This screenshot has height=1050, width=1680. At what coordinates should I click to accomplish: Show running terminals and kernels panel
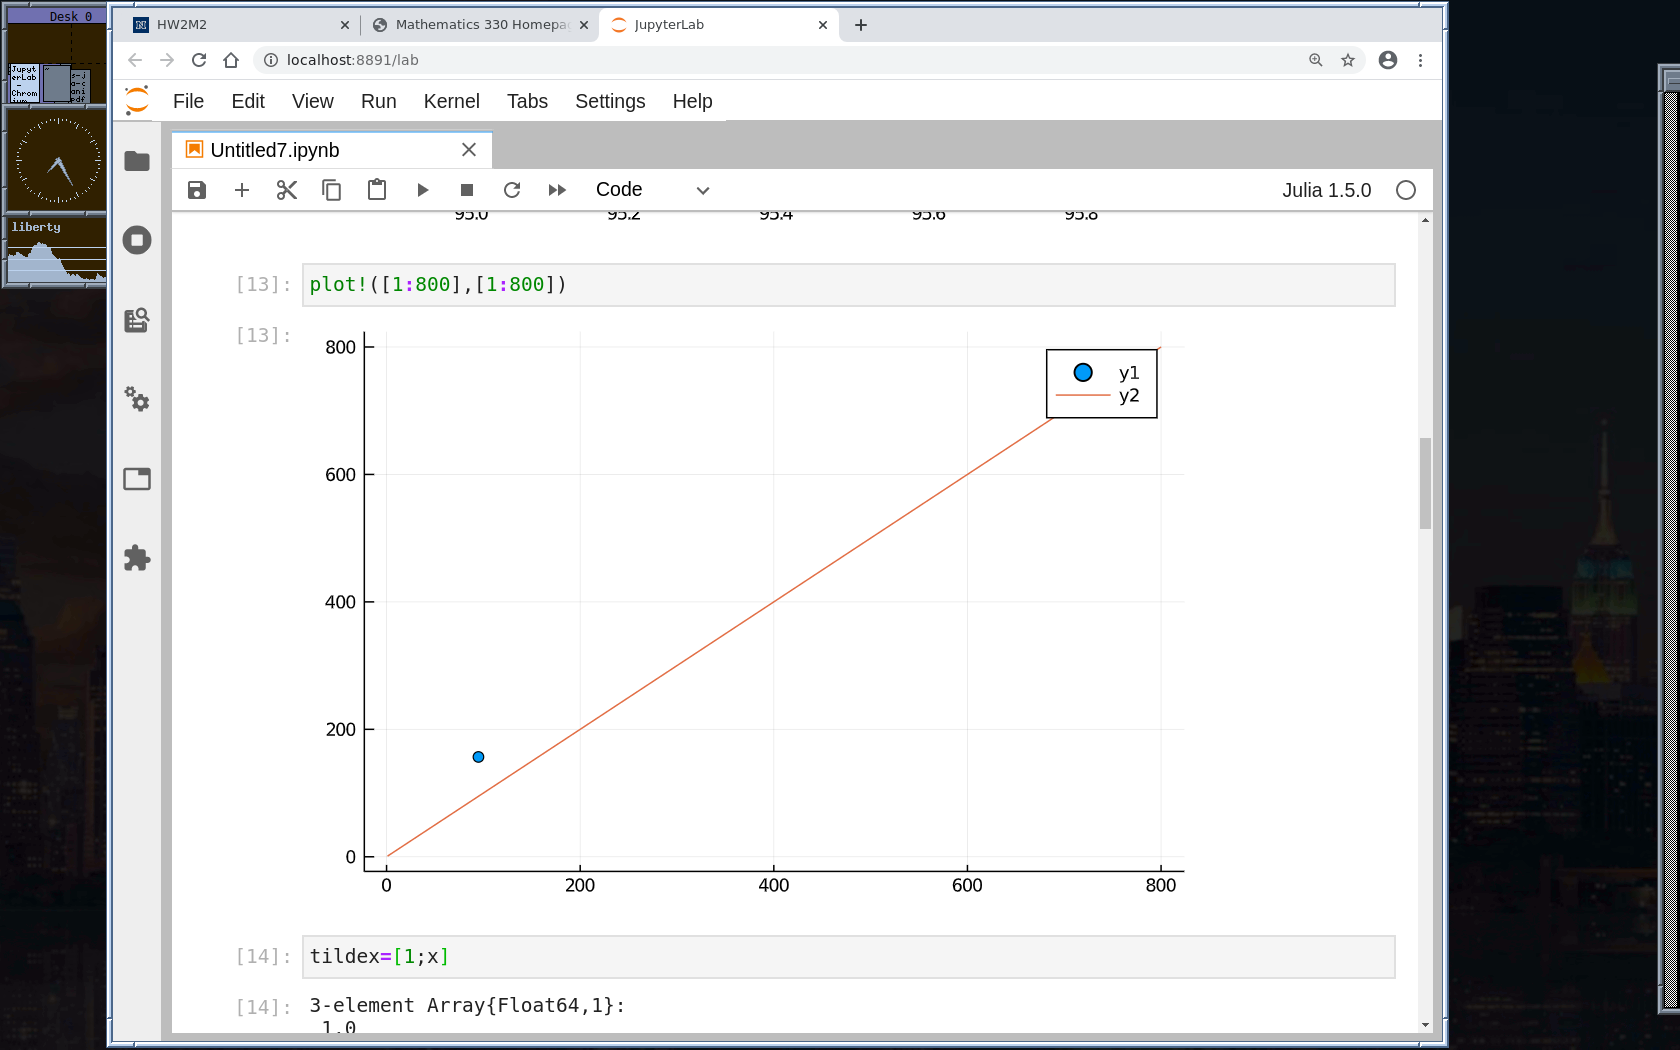pos(137,240)
